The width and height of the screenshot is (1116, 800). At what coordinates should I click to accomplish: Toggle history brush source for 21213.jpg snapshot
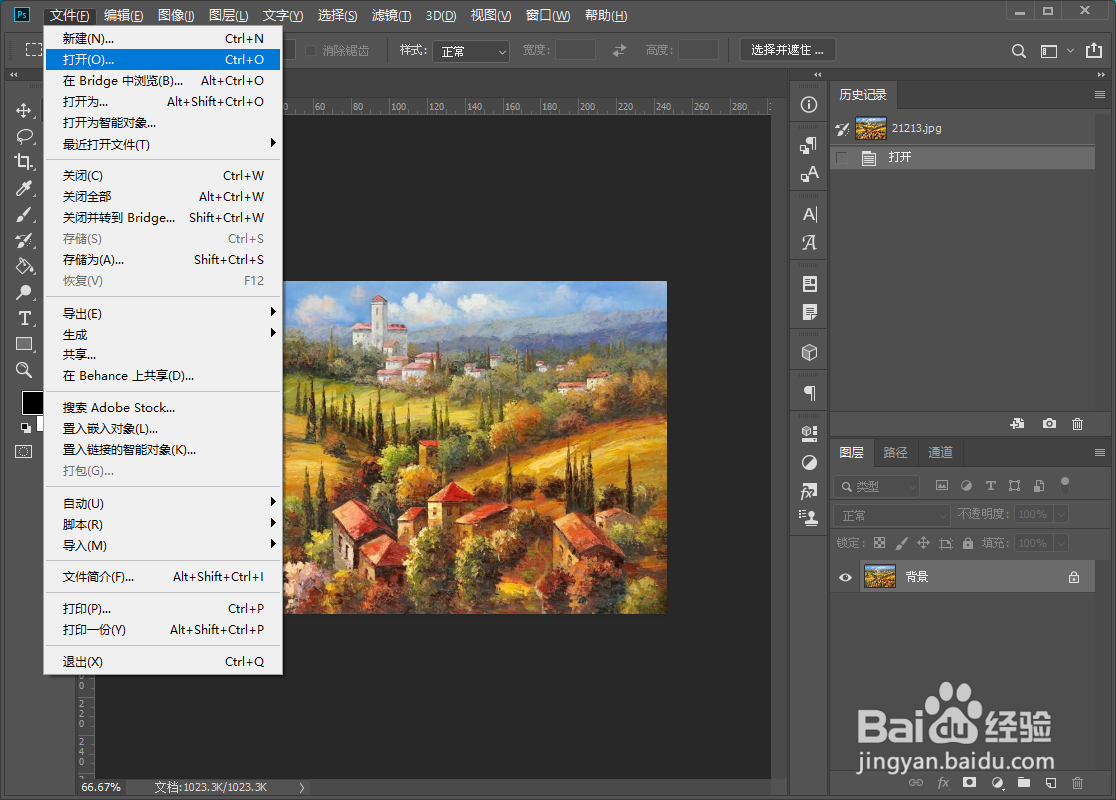click(843, 129)
